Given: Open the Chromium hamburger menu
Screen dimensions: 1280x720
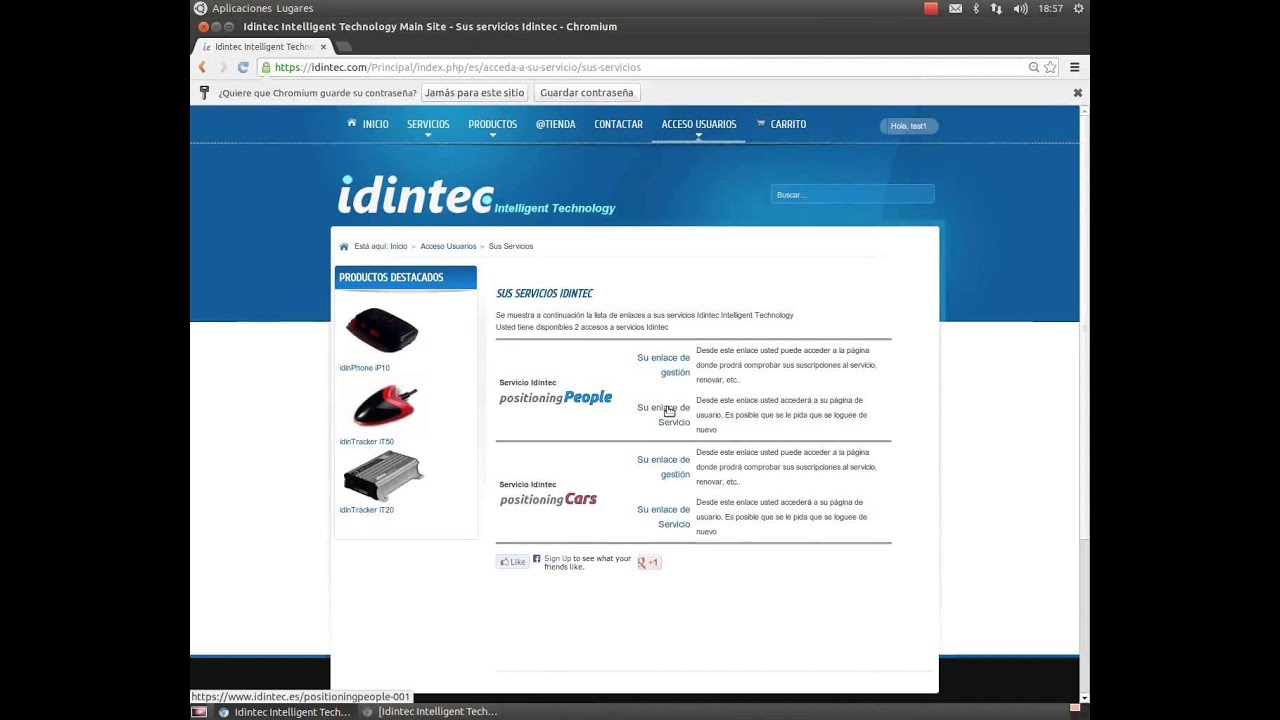Looking at the screenshot, I should (1075, 67).
